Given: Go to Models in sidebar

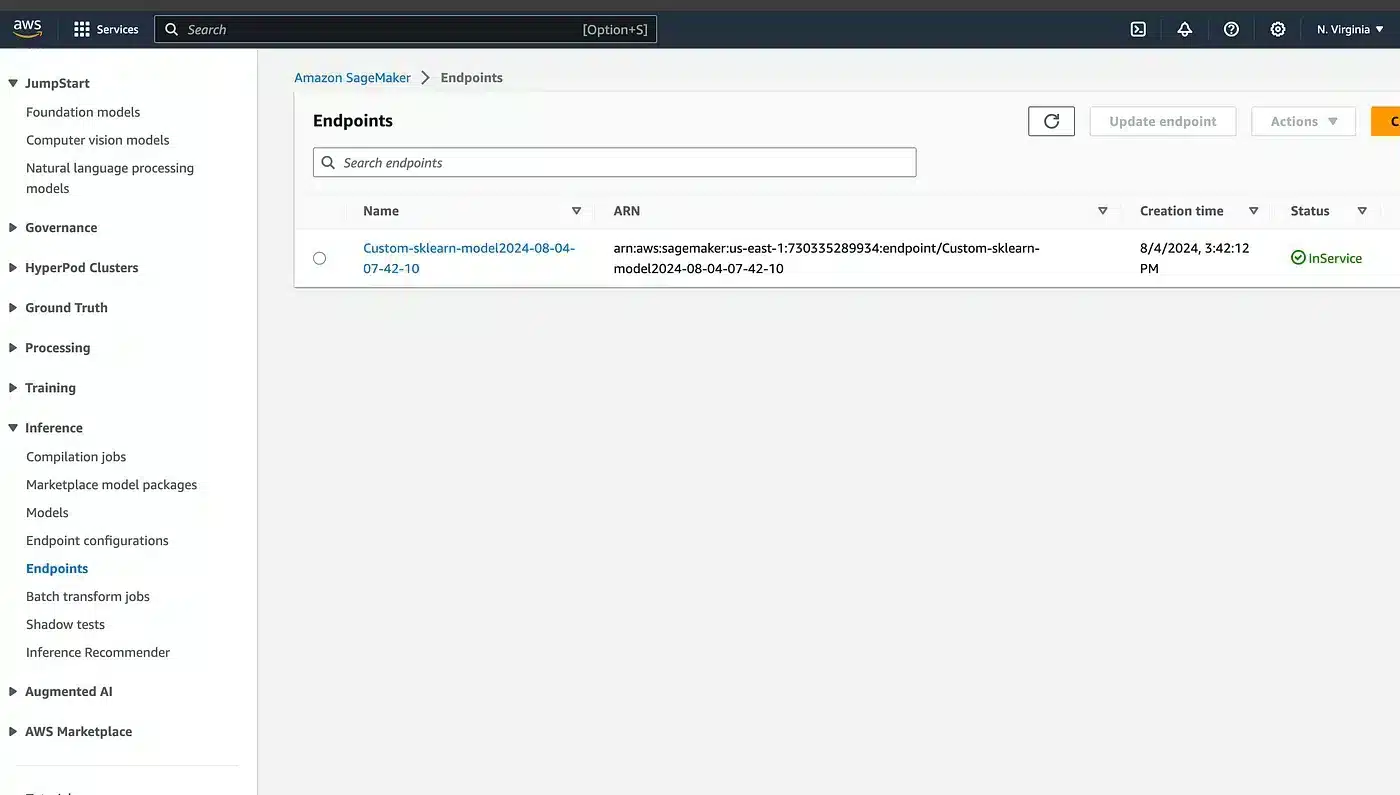Looking at the screenshot, I should point(47,513).
